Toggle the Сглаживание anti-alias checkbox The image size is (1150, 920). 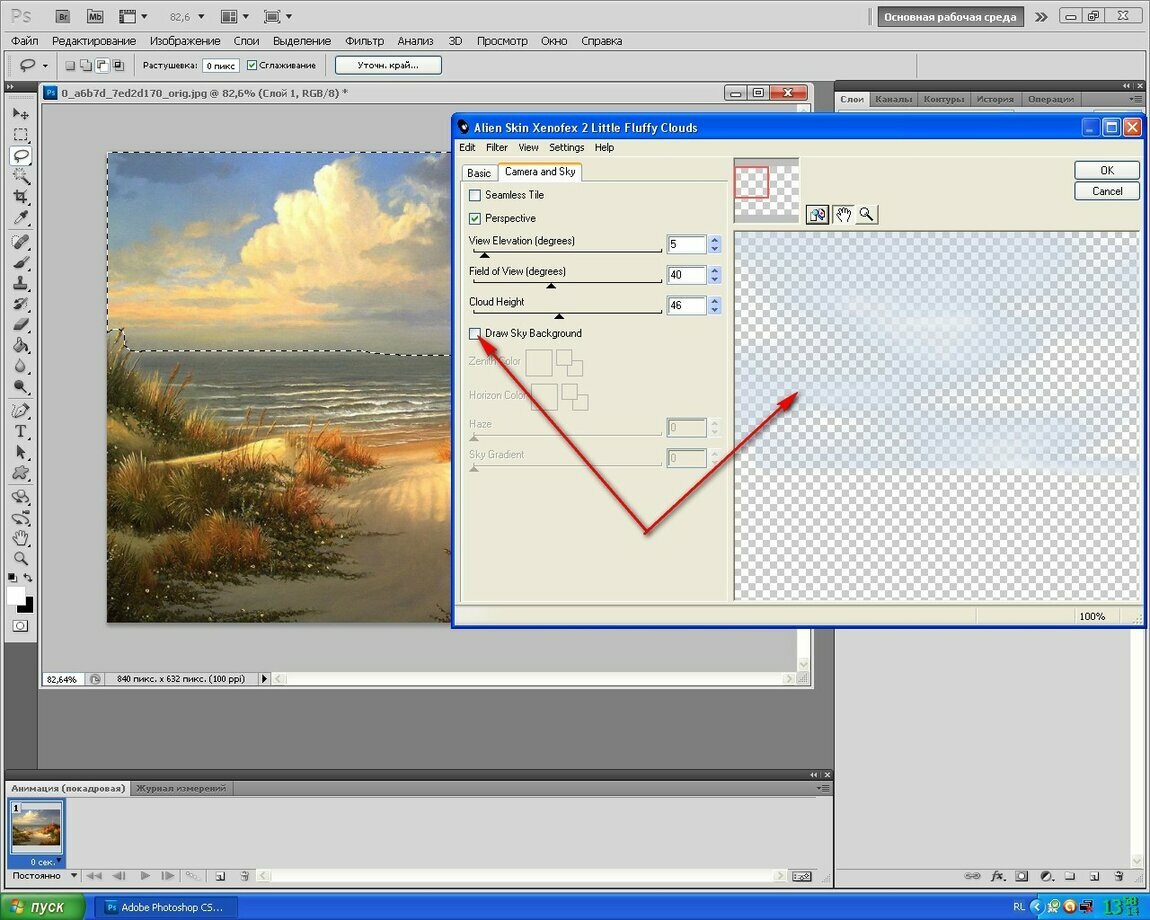tap(252, 65)
